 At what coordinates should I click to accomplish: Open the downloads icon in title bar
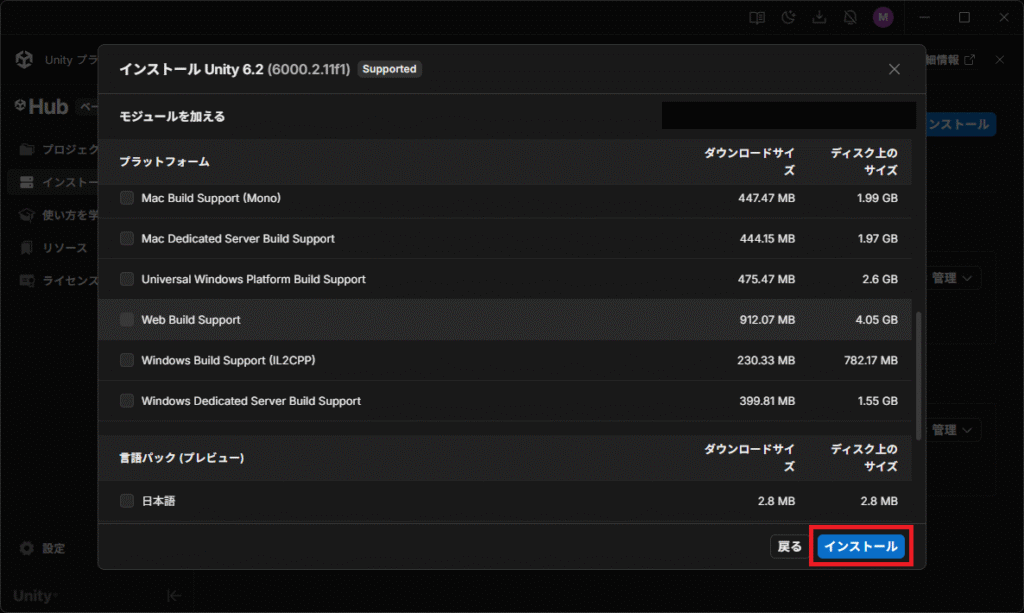pos(819,17)
